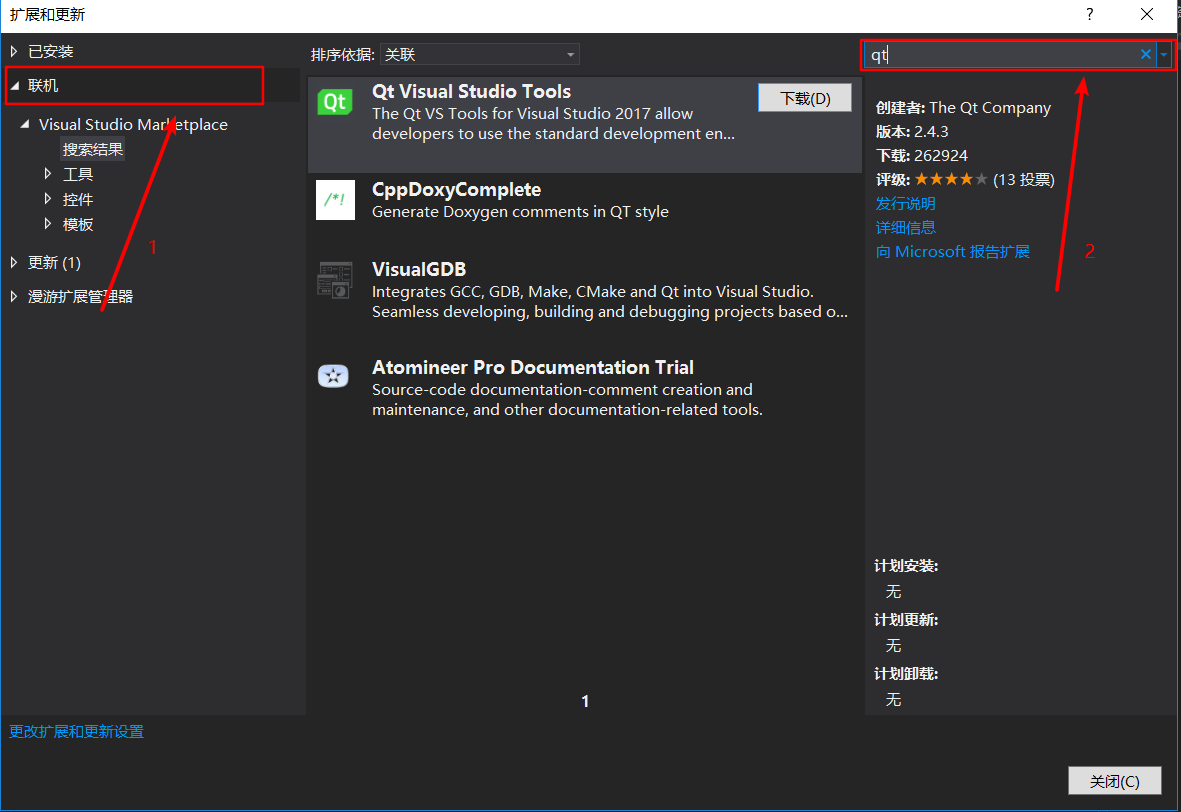Expand the 模板 node arrow

click(47, 224)
